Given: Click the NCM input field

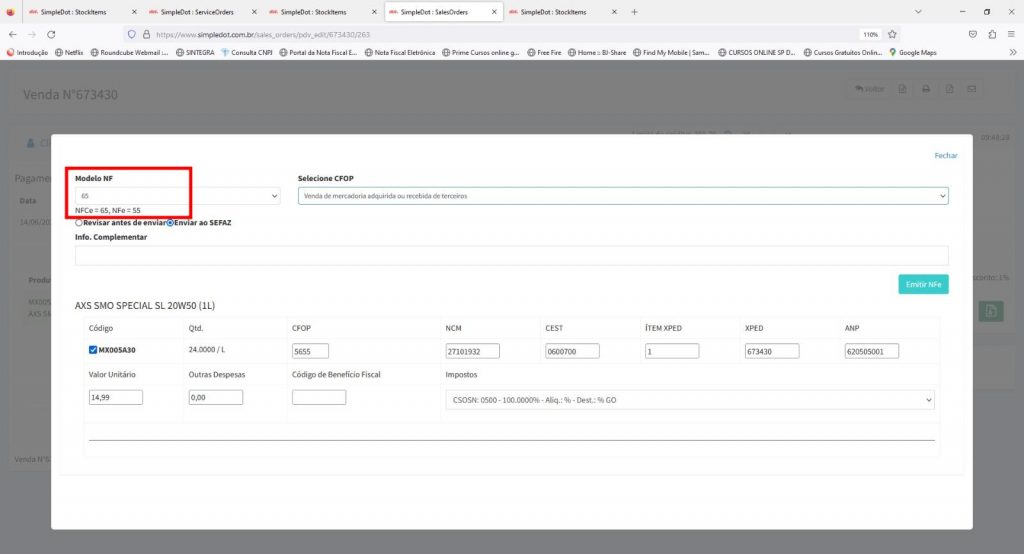Looking at the screenshot, I should (473, 351).
